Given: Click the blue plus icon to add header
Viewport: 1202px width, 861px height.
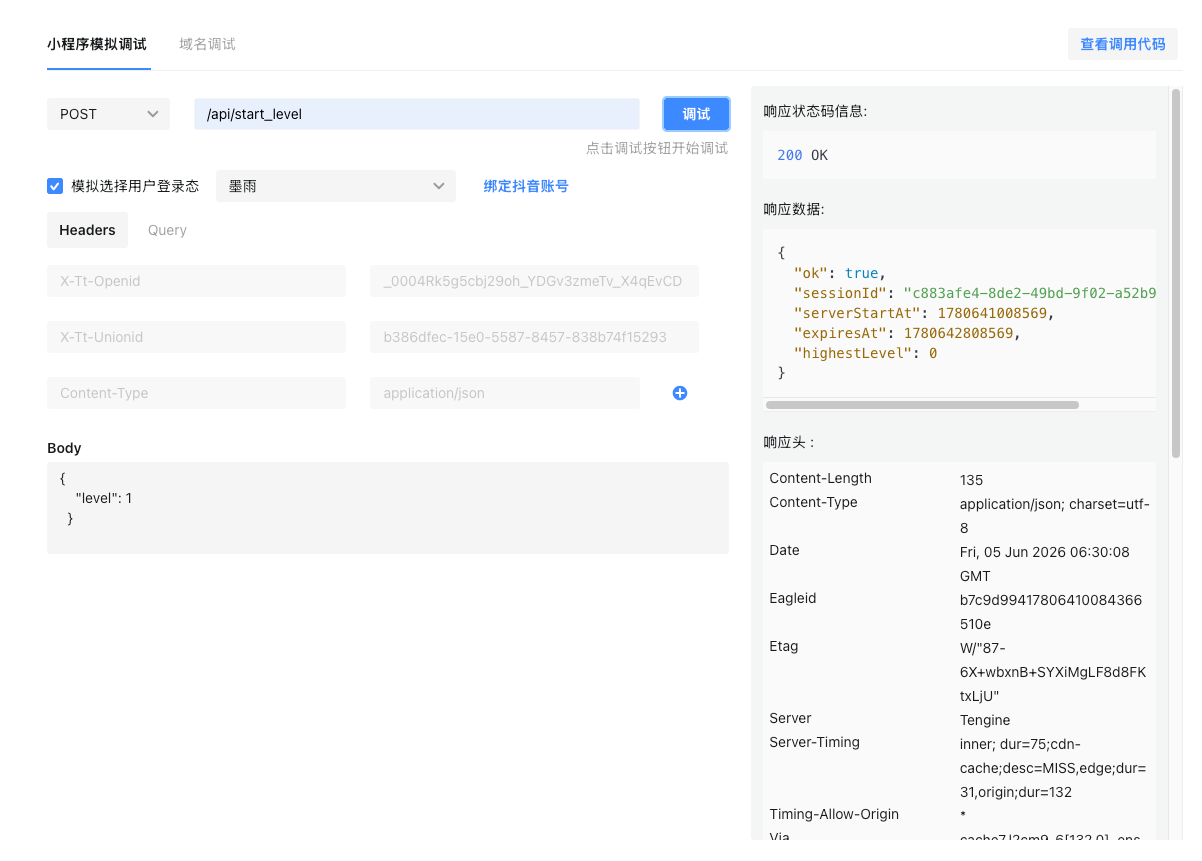Looking at the screenshot, I should pos(680,393).
